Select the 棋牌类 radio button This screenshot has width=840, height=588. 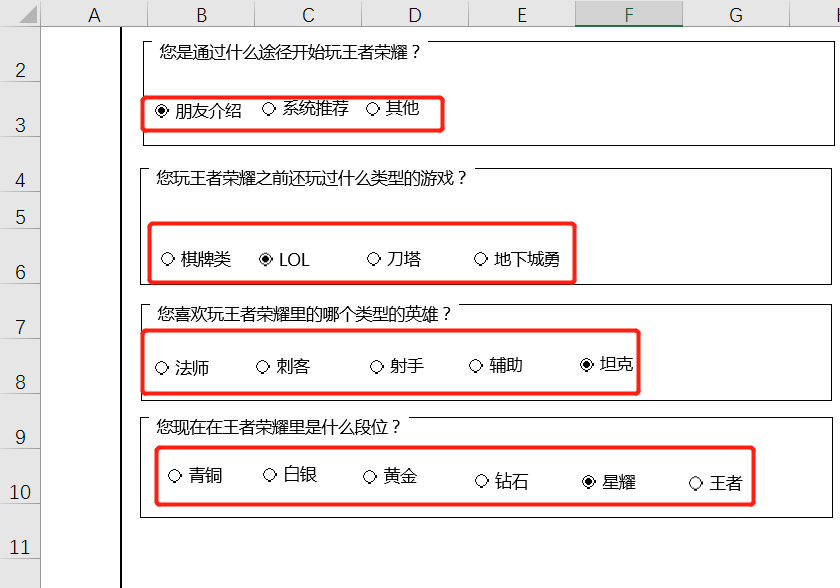(168, 259)
